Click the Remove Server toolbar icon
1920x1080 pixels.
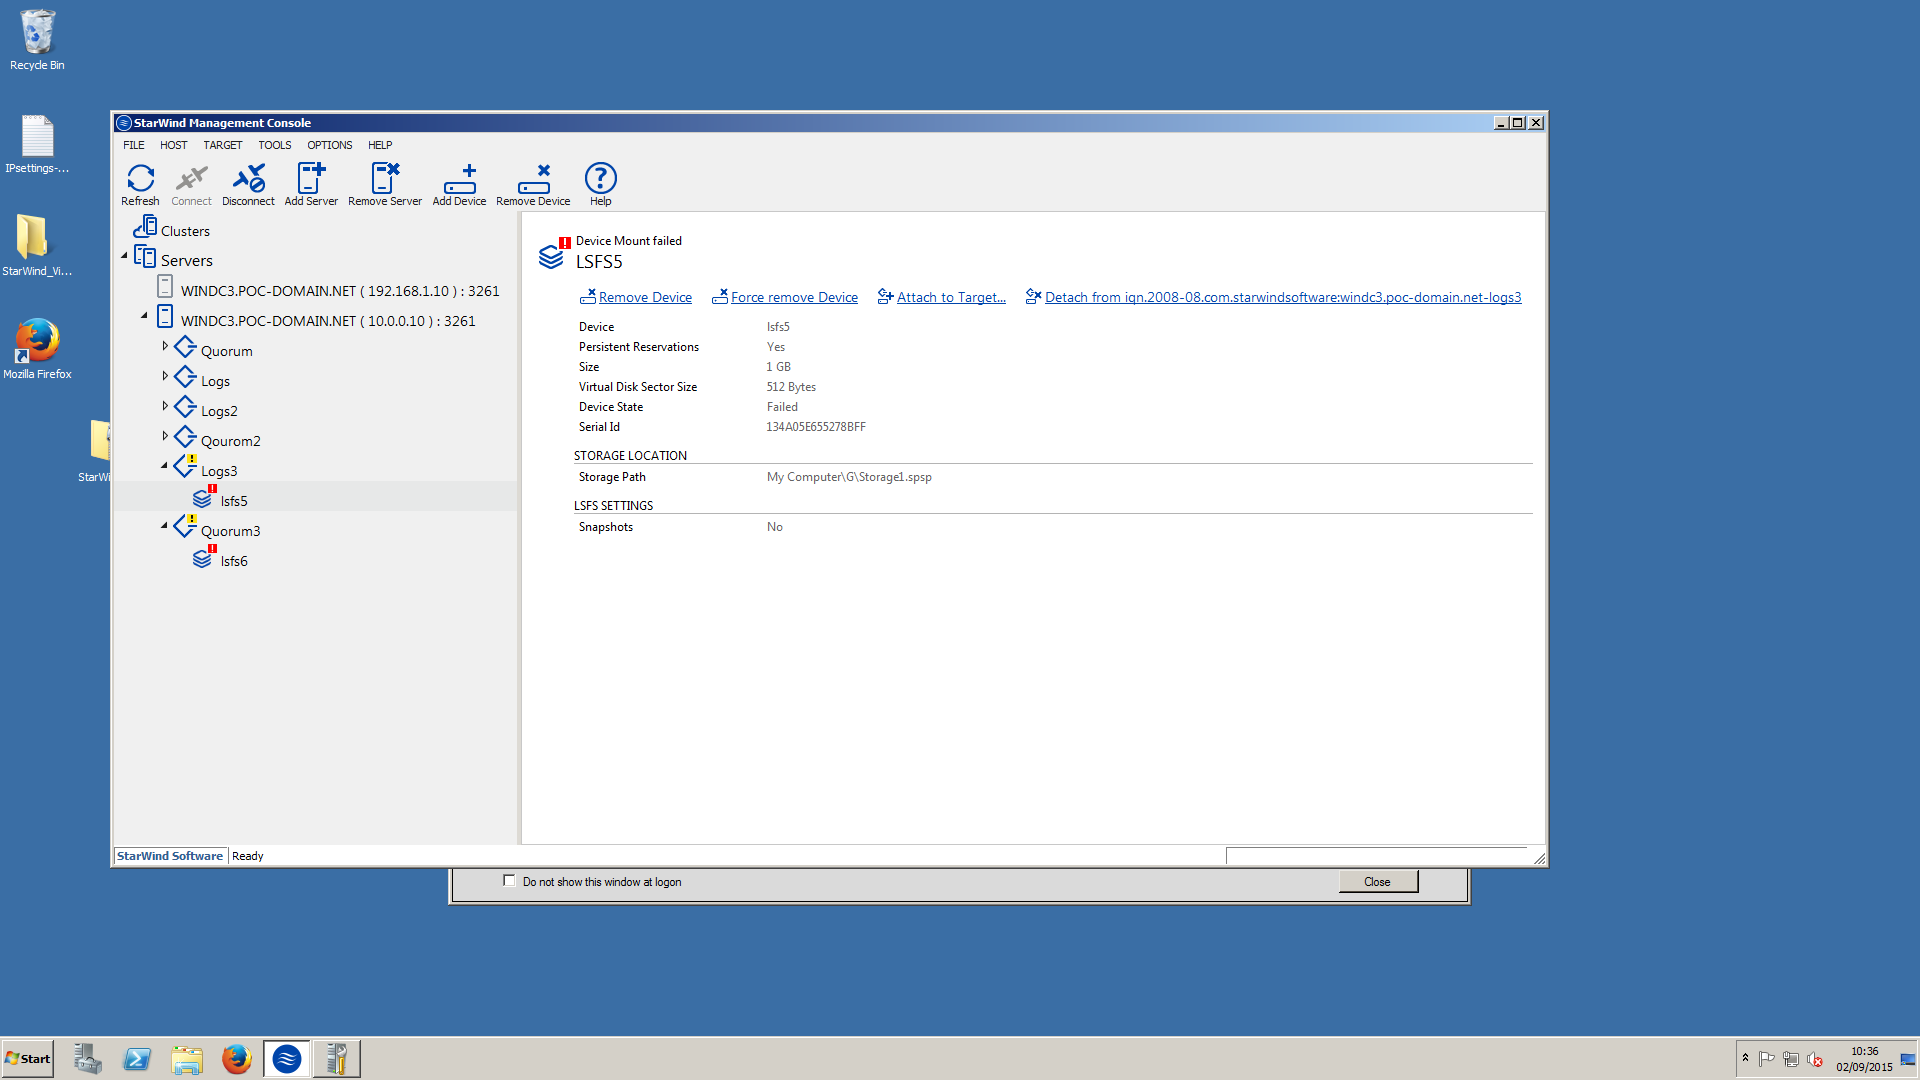385,184
